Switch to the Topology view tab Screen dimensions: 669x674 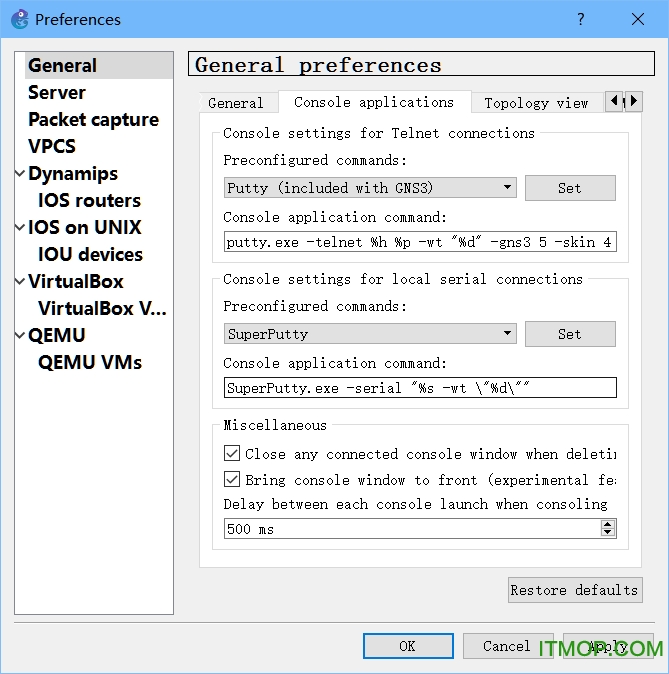coord(536,103)
